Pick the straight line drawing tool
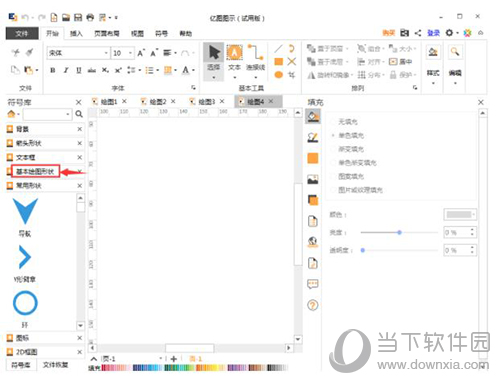This screenshot has height=383, width=500. [279, 49]
